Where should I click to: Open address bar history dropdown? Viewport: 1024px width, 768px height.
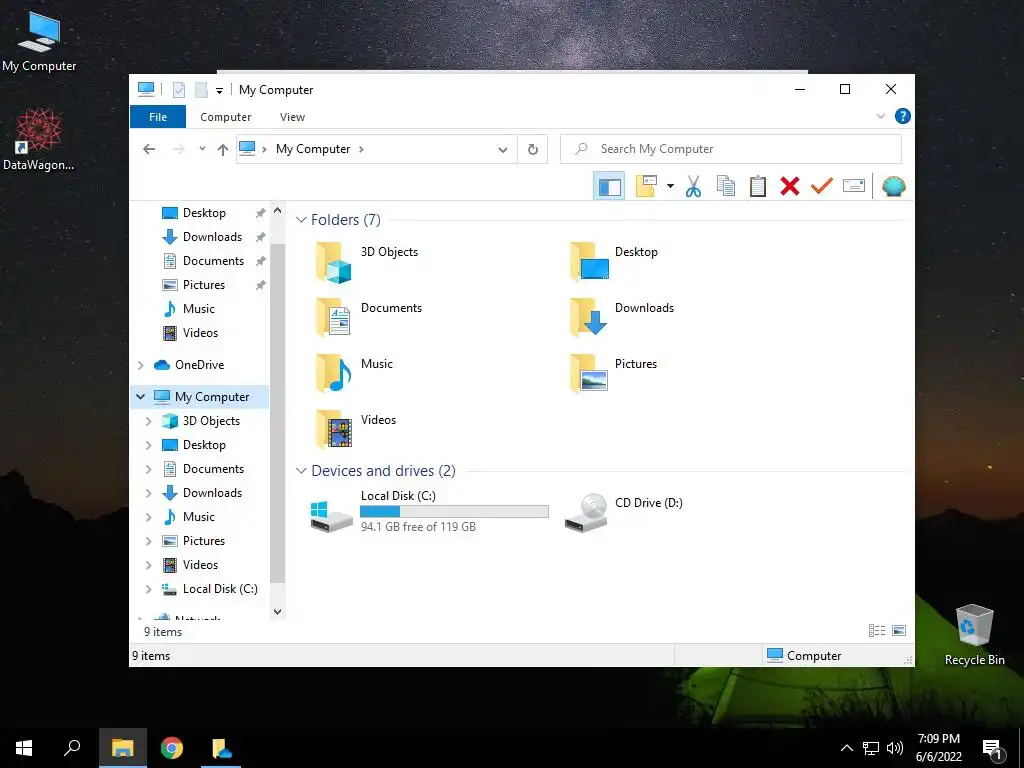tap(502, 150)
